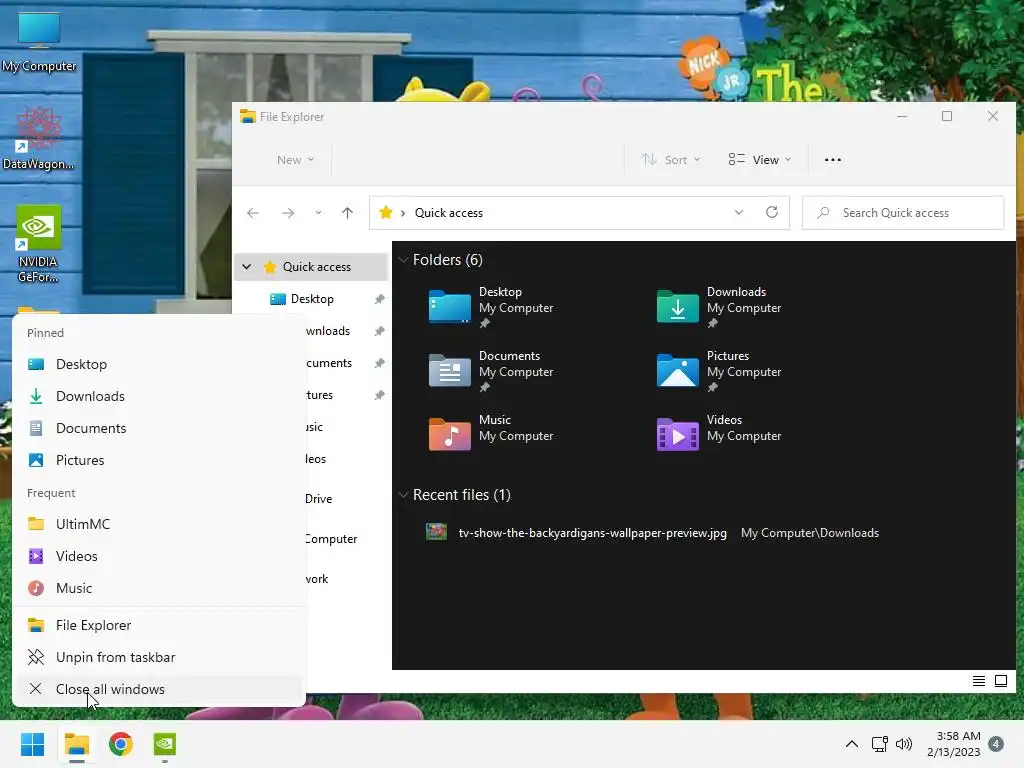This screenshot has height=768, width=1024.
Task: Click My Computer\Downloads path text
Action: coord(810,533)
